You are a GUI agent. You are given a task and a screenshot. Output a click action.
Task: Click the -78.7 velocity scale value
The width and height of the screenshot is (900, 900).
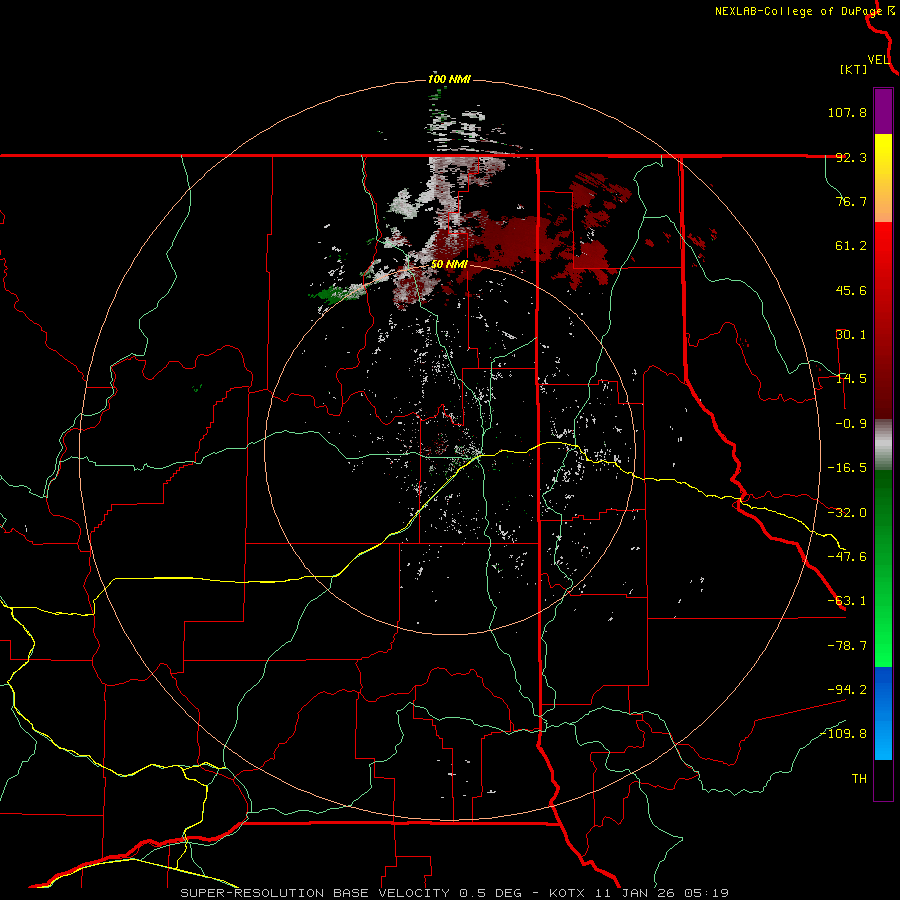tap(847, 646)
